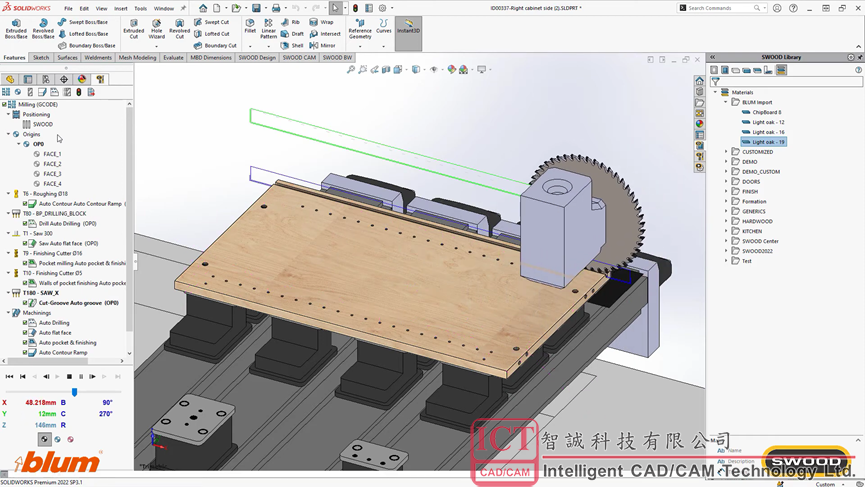This screenshot has height=487, width=865.
Task: Select the Intersect tool
Action: coord(324,34)
